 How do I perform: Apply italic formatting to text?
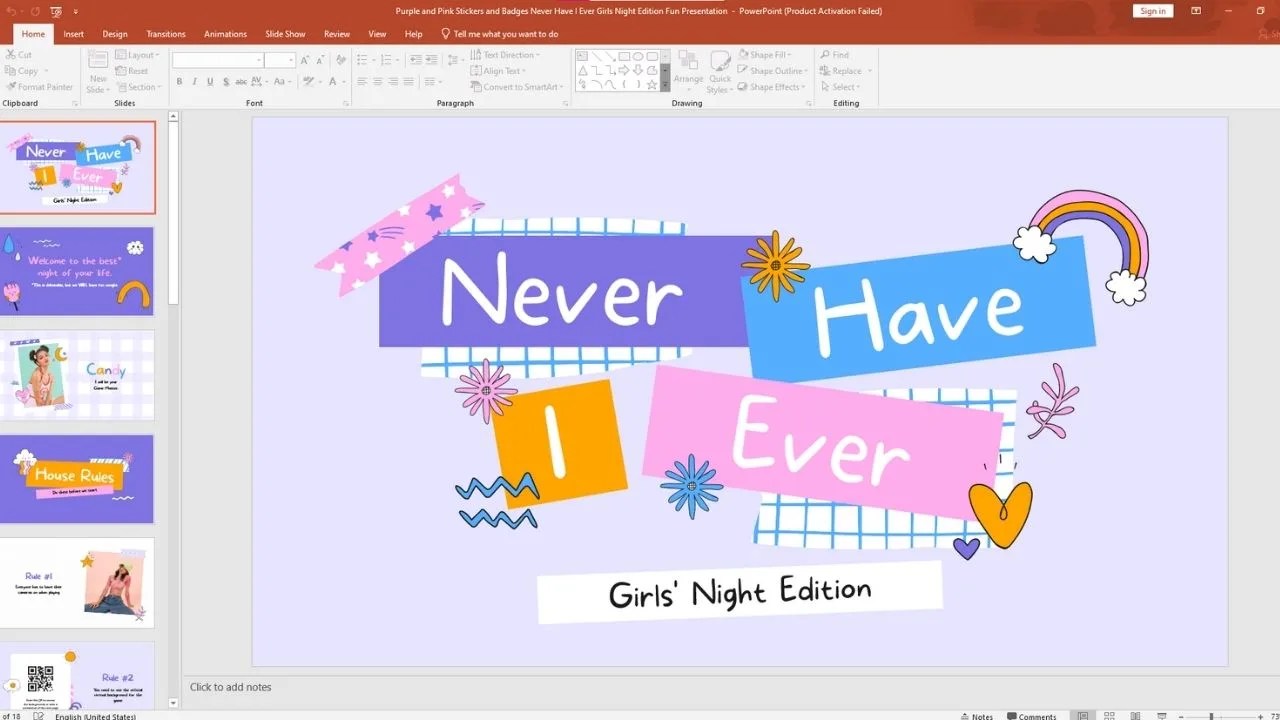(194, 82)
